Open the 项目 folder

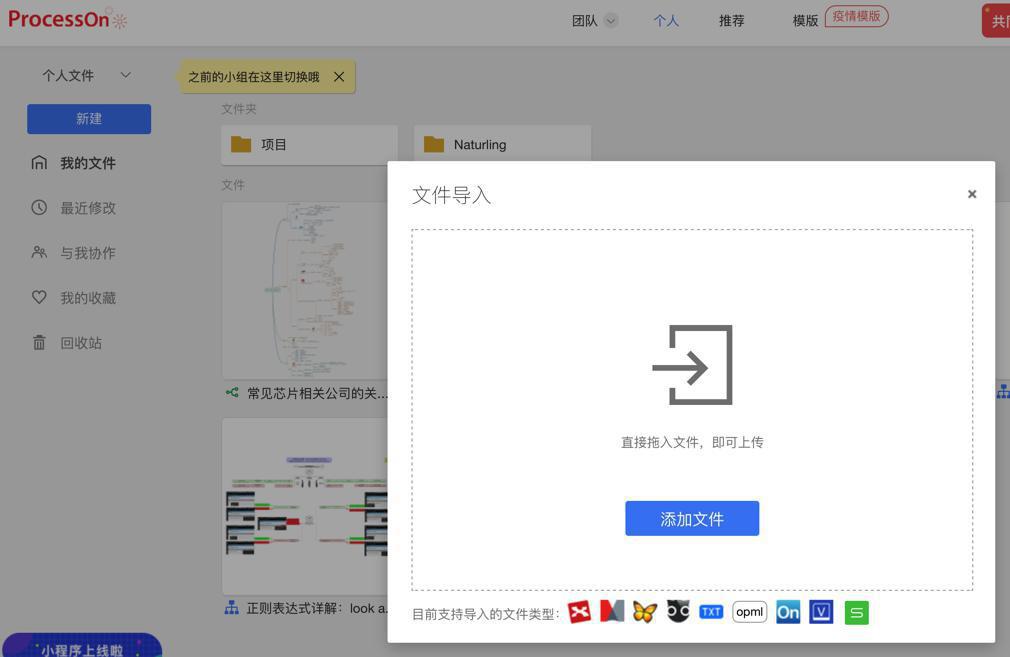pyautogui.click(x=309, y=145)
